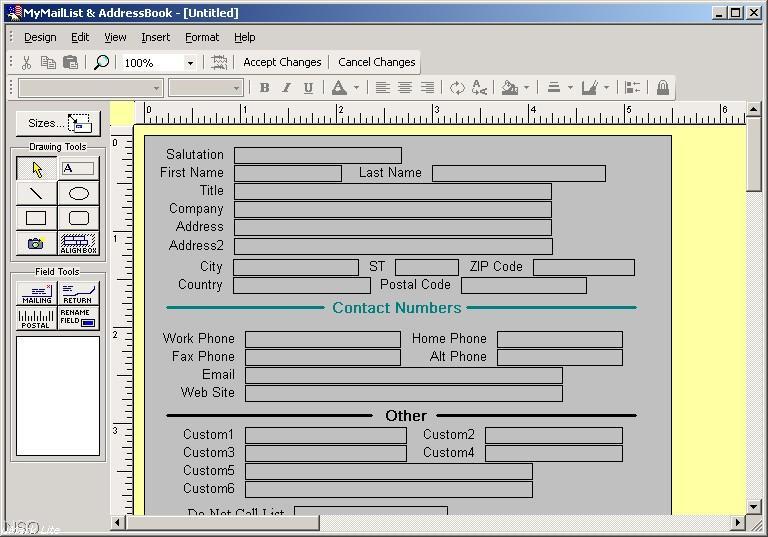
Task: Click the Email field box
Action: (404, 375)
